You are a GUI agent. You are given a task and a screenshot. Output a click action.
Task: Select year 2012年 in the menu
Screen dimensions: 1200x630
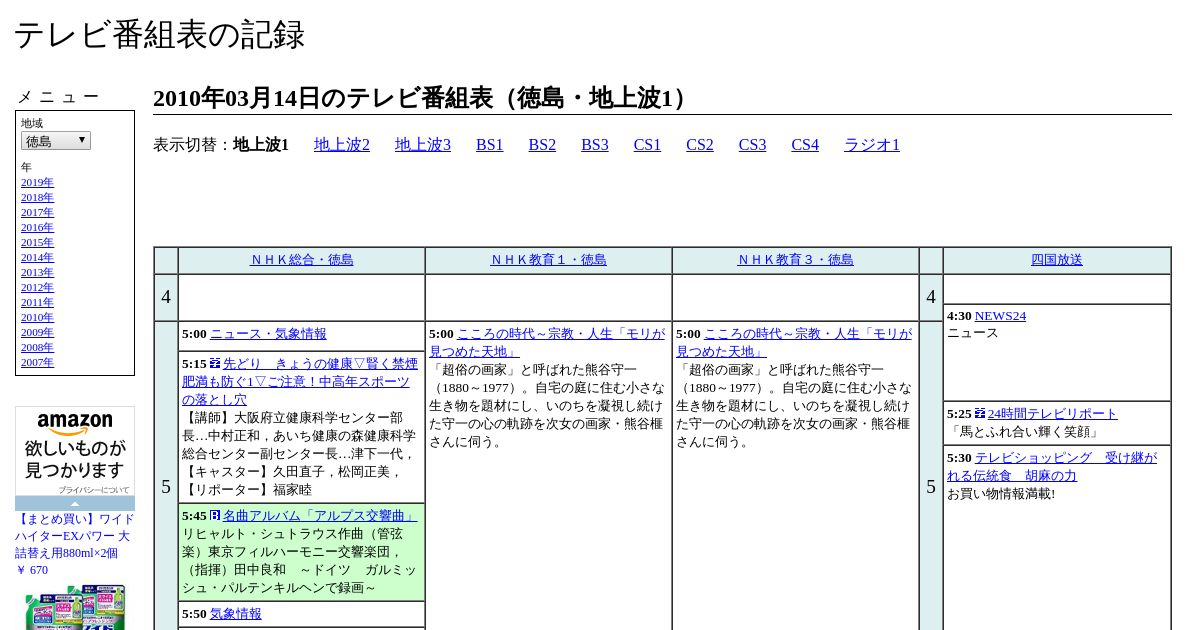(x=37, y=288)
